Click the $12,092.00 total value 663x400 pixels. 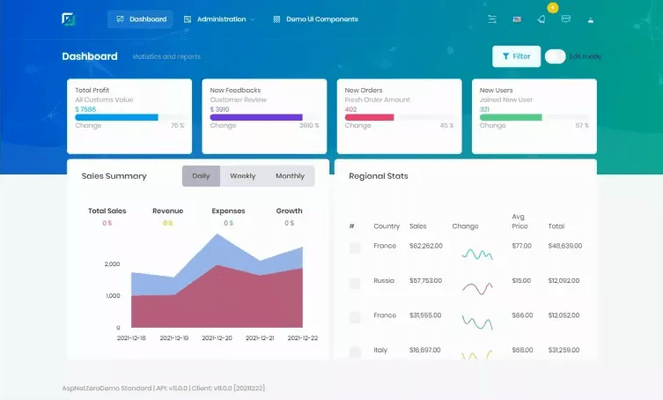point(564,280)
